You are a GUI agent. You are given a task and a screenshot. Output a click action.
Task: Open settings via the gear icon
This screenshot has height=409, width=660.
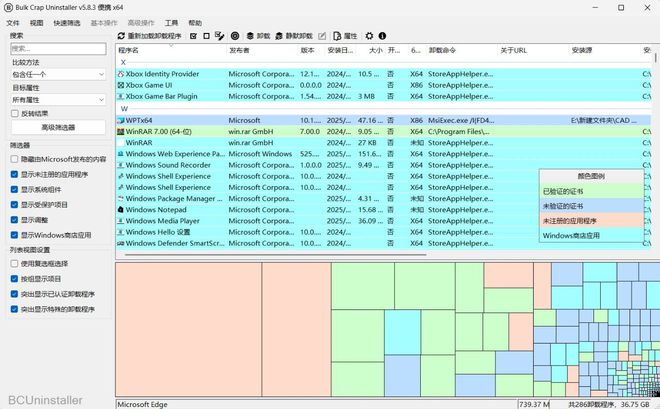coord(369,36)
